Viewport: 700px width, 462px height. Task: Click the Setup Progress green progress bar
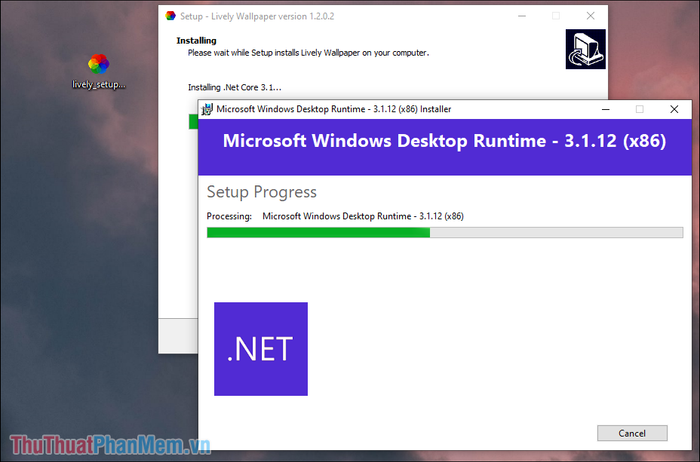click(445, 232)
